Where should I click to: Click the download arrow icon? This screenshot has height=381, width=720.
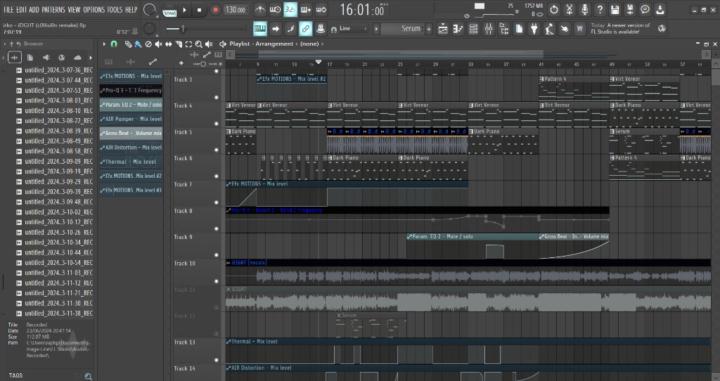(660, 10)
